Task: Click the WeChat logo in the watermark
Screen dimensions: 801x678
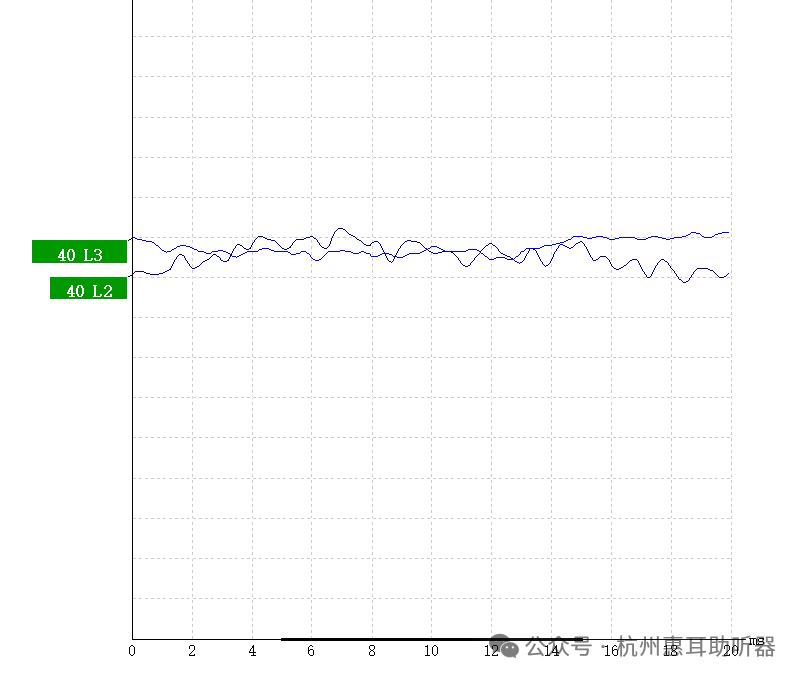Action: tap(510, 648)
